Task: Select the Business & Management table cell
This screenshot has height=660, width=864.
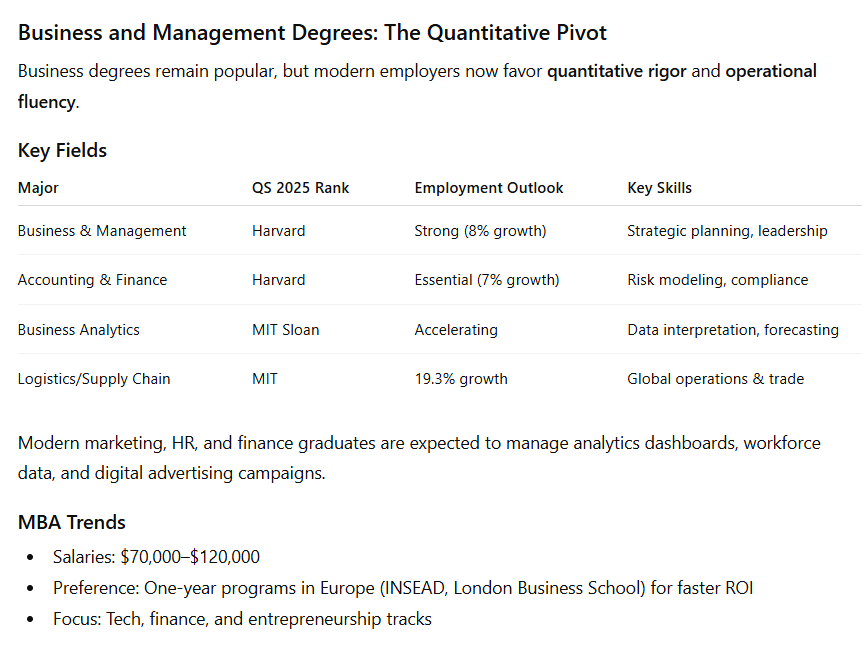Action: [102, 230]
